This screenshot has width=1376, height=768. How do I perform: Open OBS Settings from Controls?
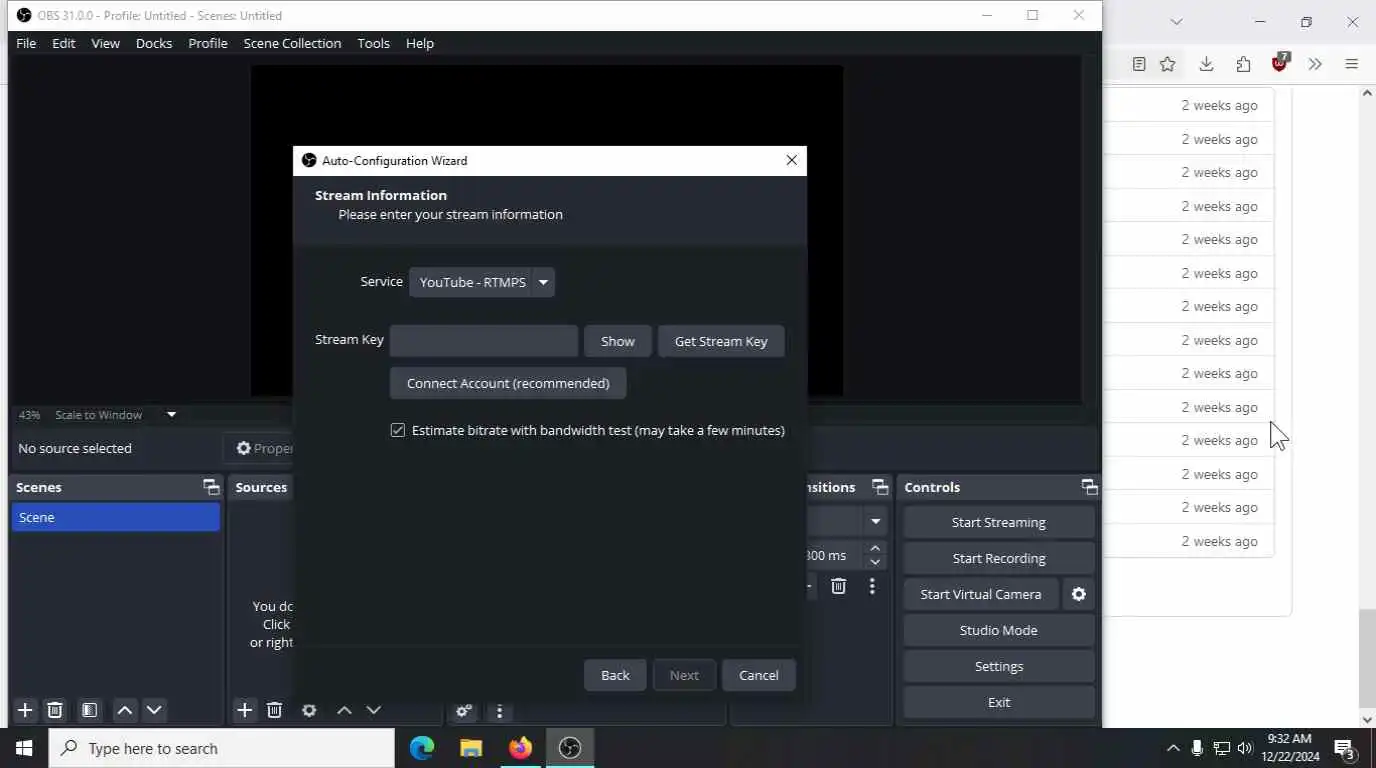(999, 666)
